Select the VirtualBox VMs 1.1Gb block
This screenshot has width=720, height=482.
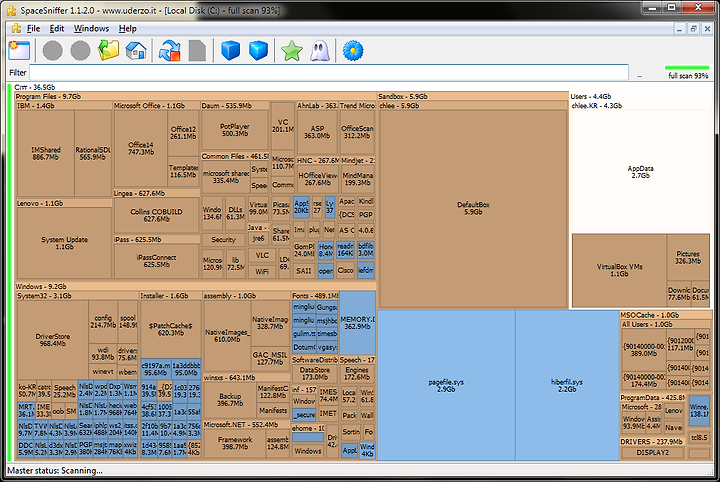pyautogui.click(x=619, y=270)
